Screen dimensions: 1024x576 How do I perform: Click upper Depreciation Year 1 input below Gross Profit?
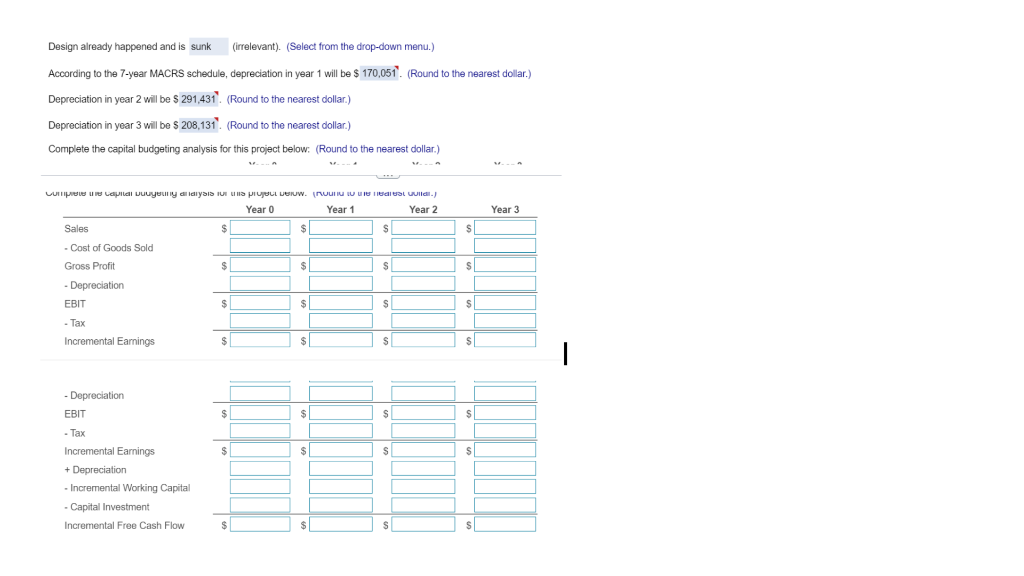tap(341, 283)
